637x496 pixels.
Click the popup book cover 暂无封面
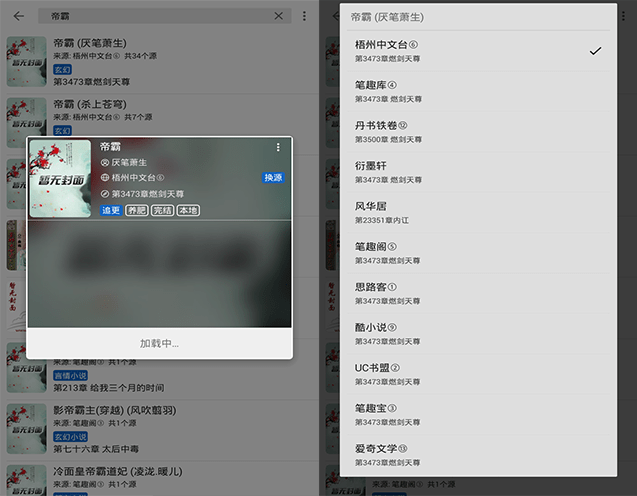point(60,179)
